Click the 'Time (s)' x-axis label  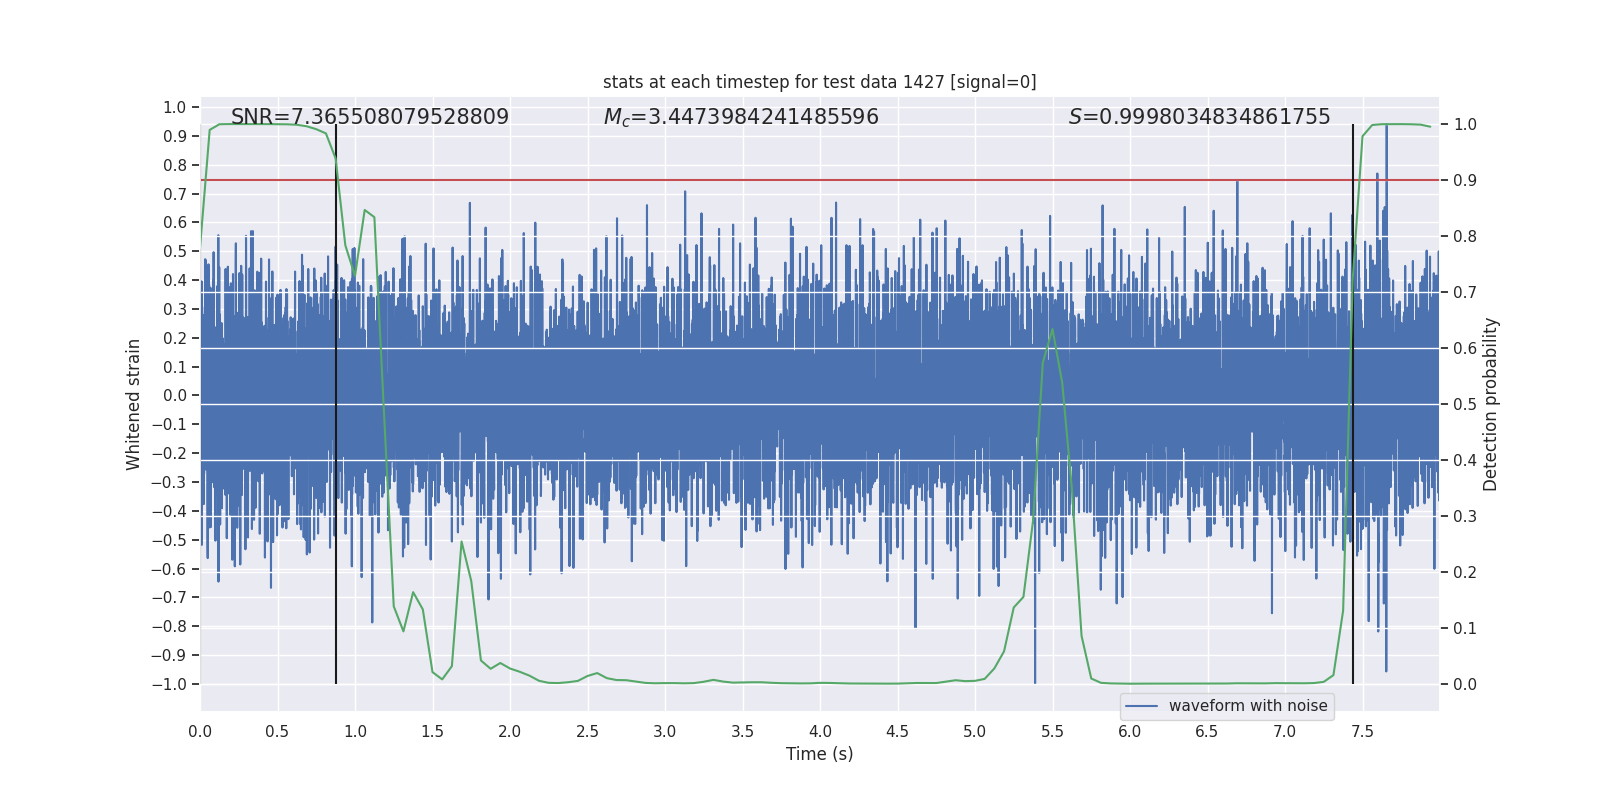pos(819,754)
